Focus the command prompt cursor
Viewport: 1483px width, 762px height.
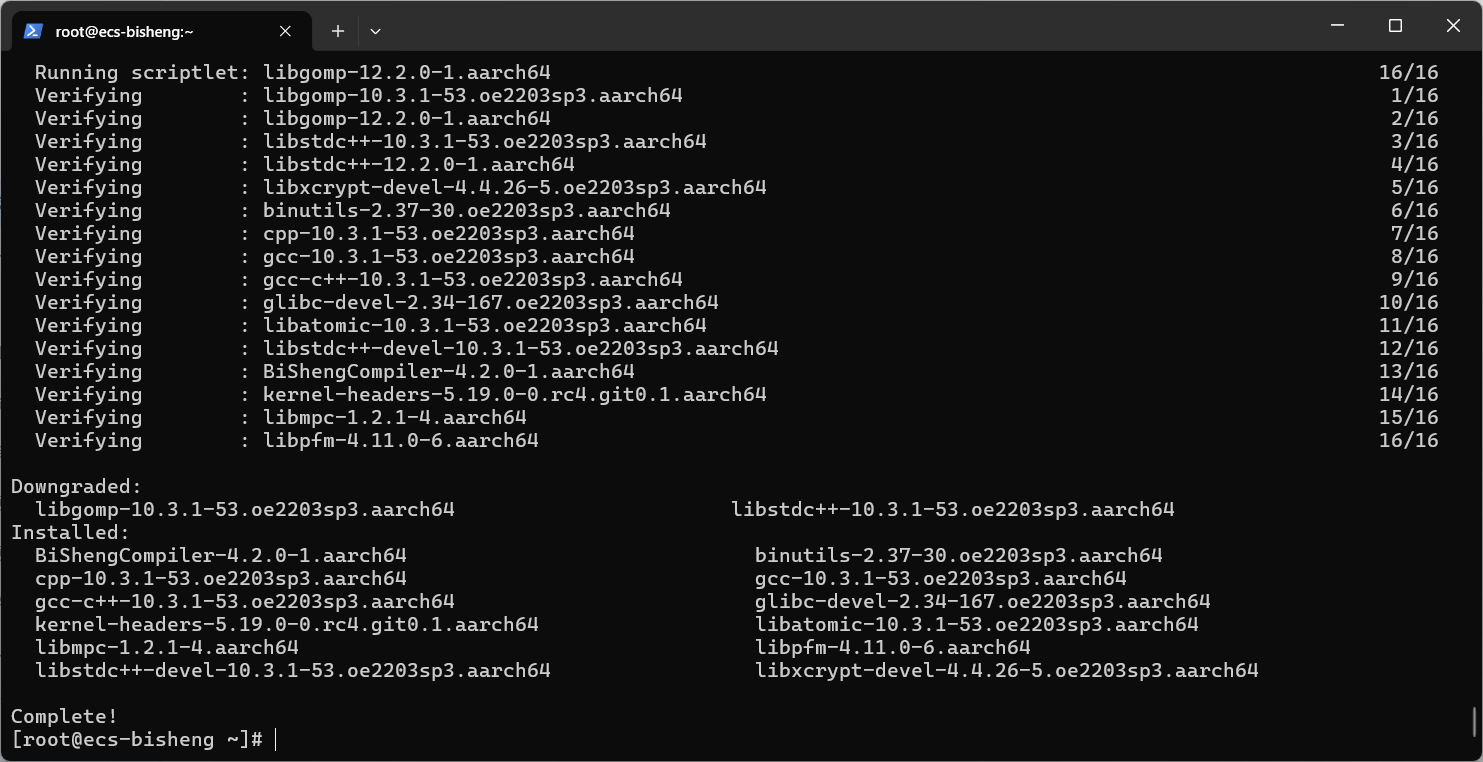(x=275, y=740)
